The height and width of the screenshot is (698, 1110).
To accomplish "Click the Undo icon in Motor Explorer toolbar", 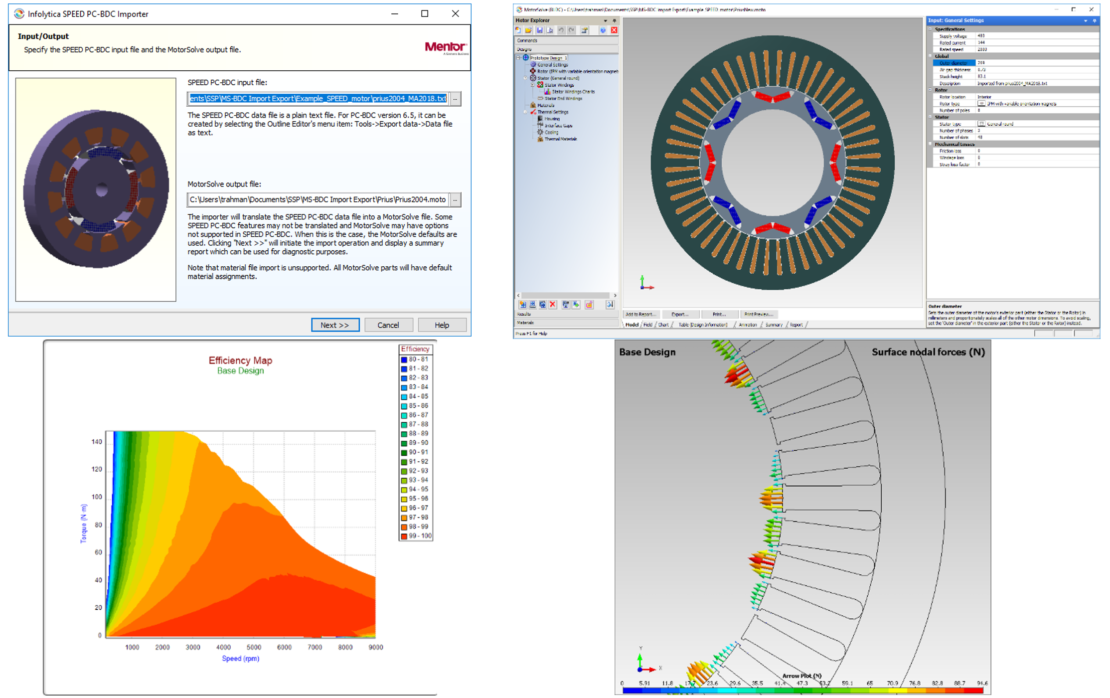I will (561, 30).
